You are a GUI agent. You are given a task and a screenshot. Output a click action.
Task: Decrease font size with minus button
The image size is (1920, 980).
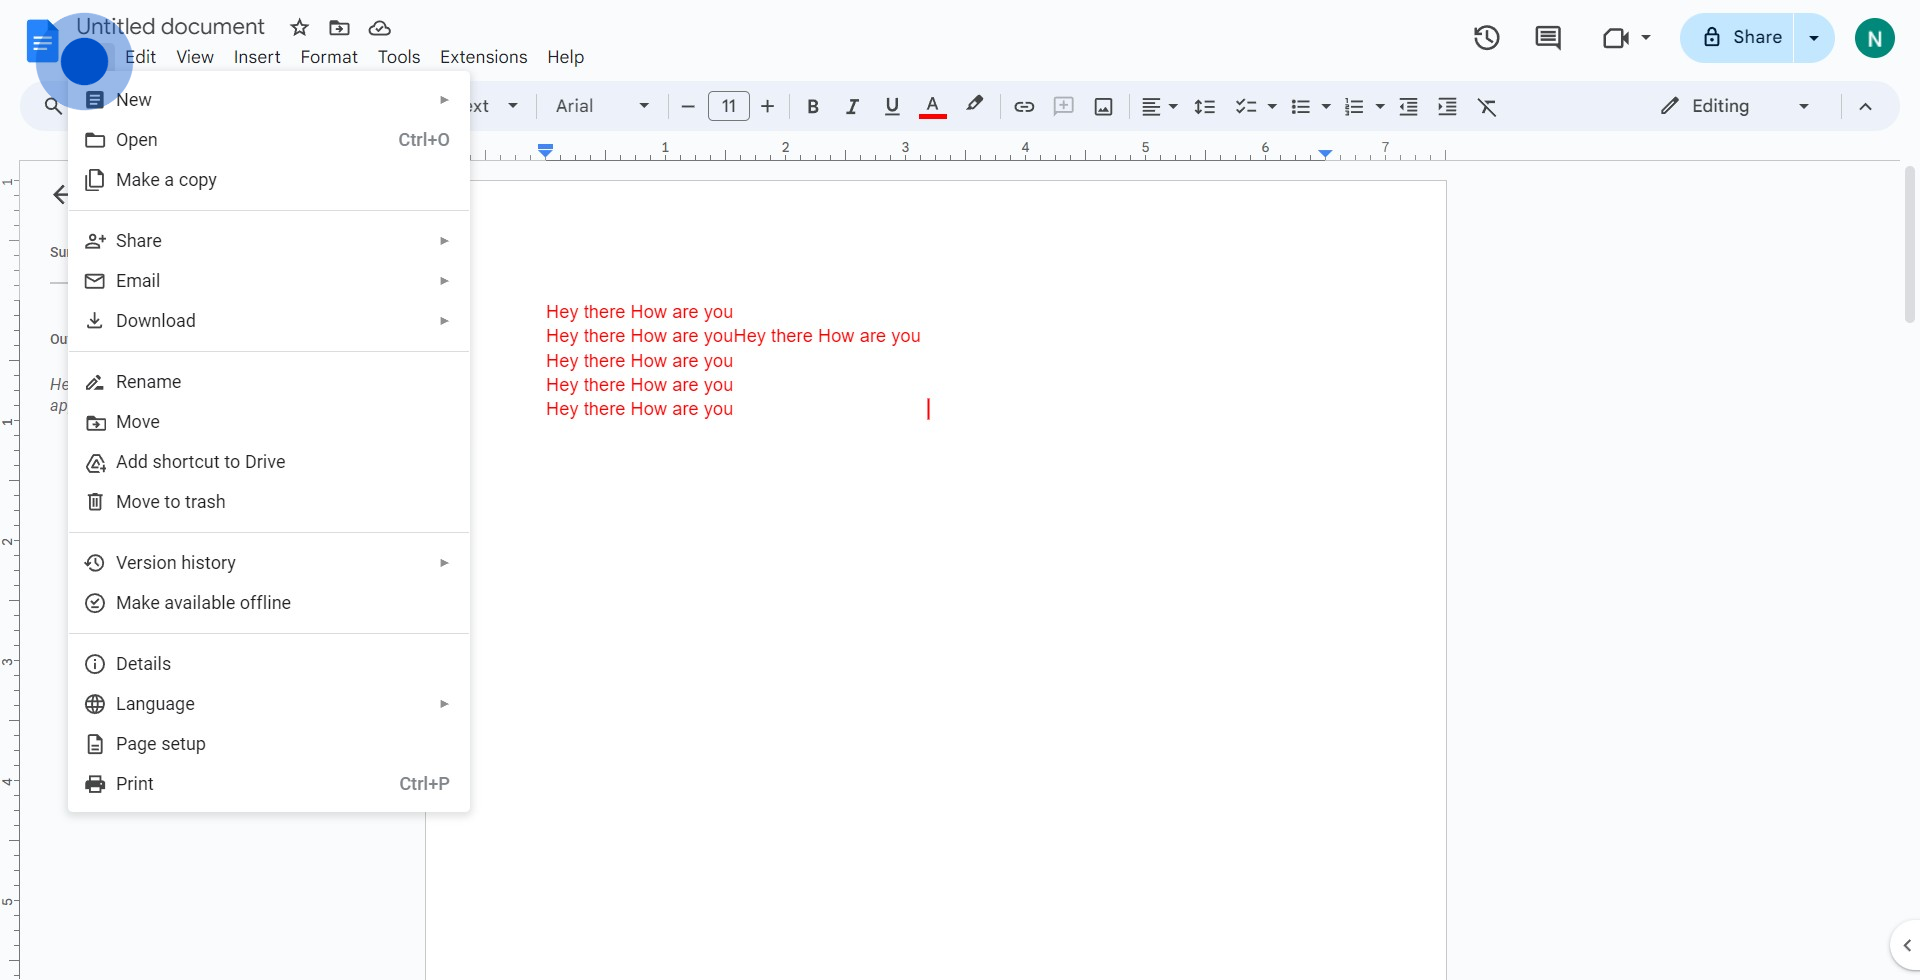[x=688, y=106]
